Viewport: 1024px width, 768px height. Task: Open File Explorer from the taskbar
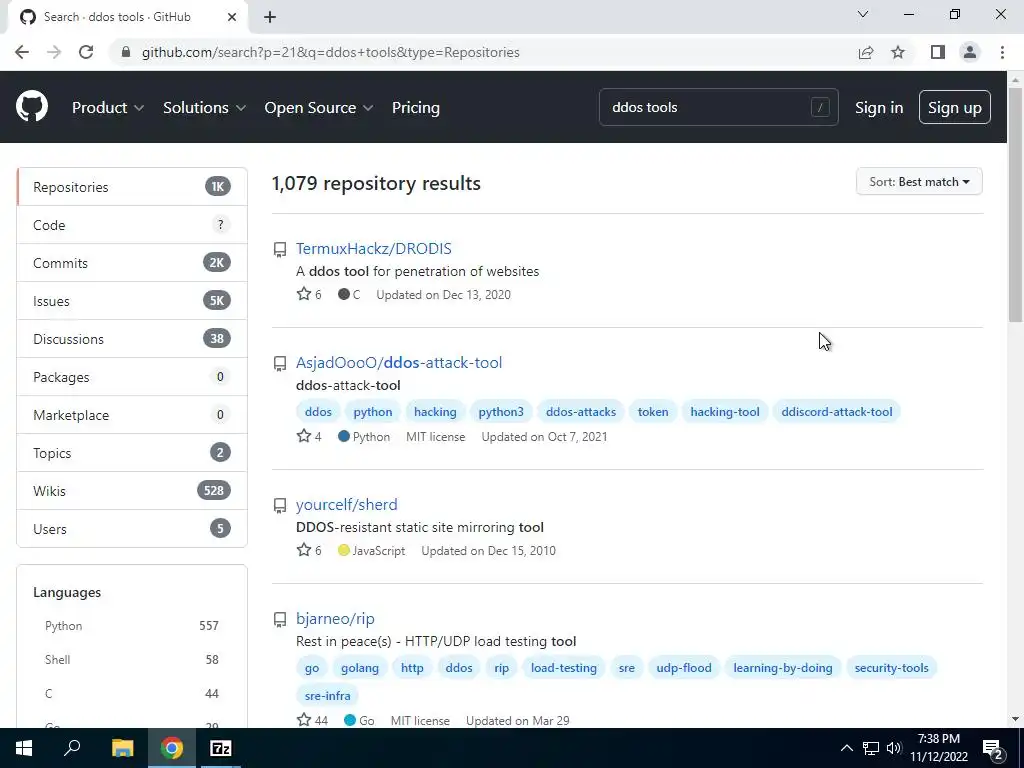[122, 748]
